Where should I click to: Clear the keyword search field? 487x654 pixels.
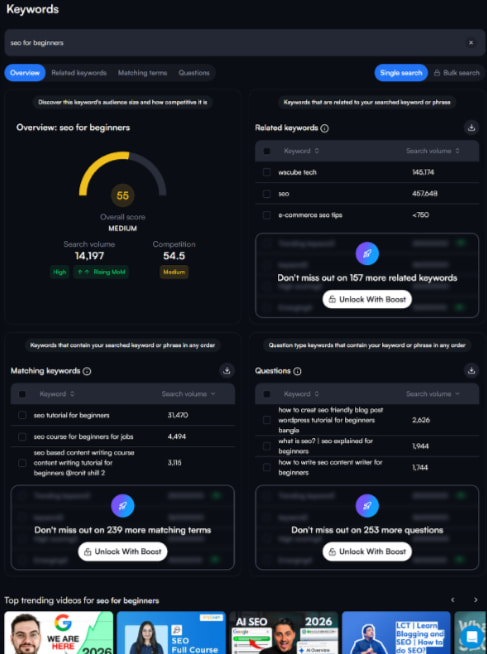tap(471, 43)
